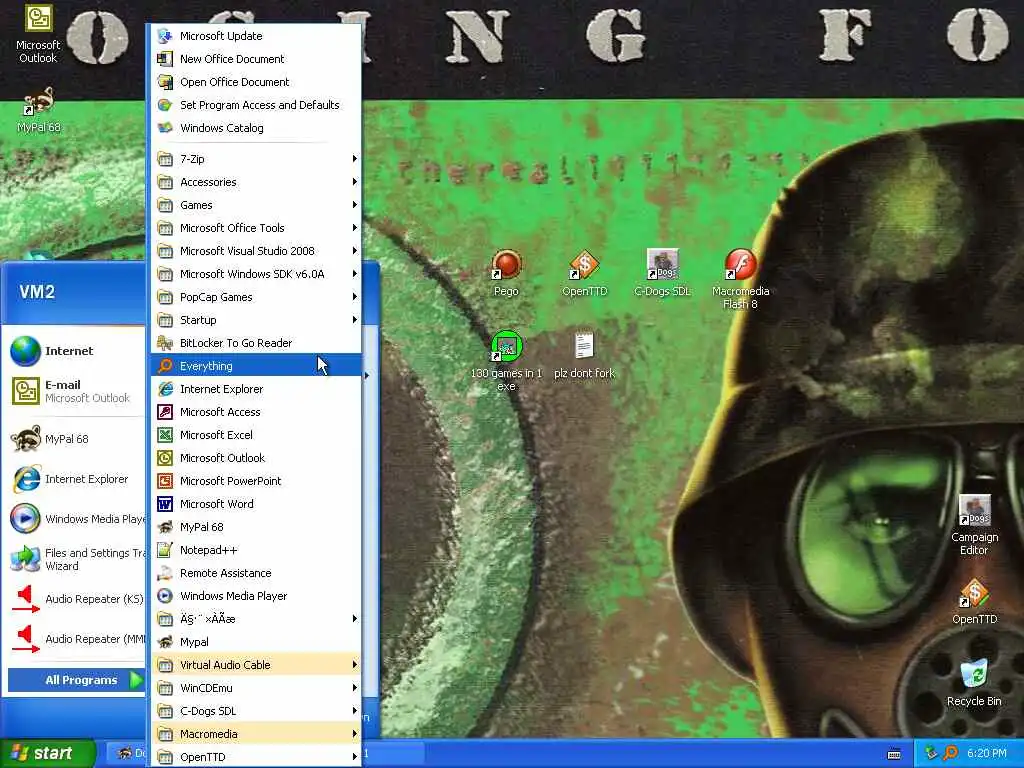Expand PopCap Games folder
The height and width of the screenshot is (768, 1024).
click(256, 297)
